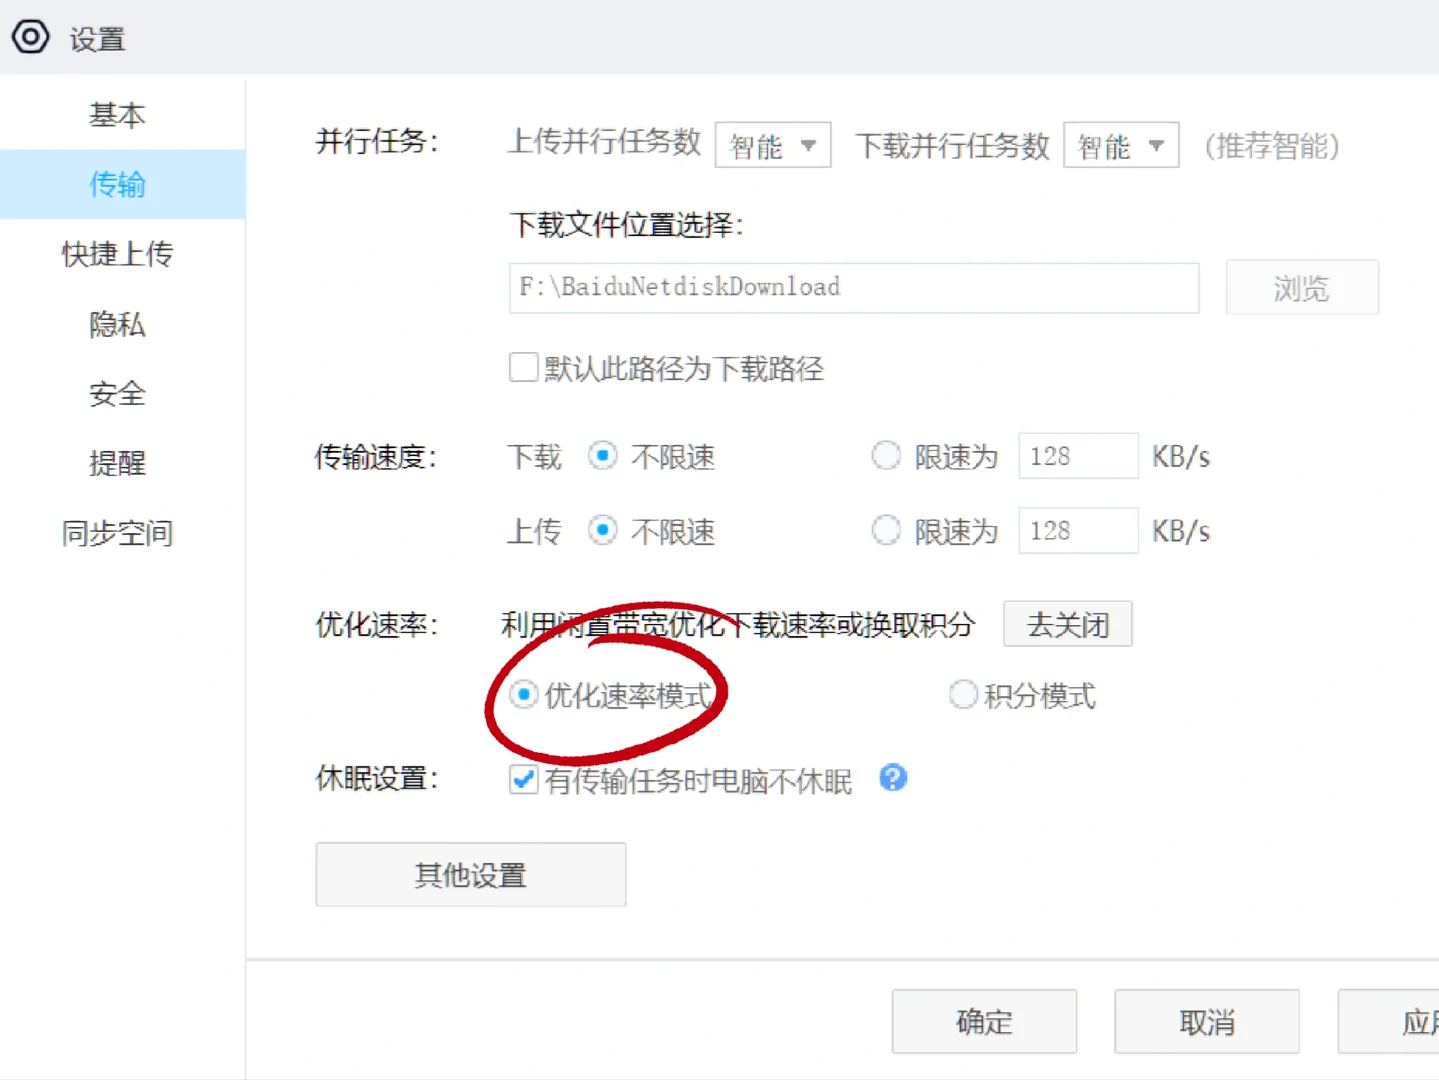
Task: Switch to the 隐私 settings page
Action: pos(117,324)
